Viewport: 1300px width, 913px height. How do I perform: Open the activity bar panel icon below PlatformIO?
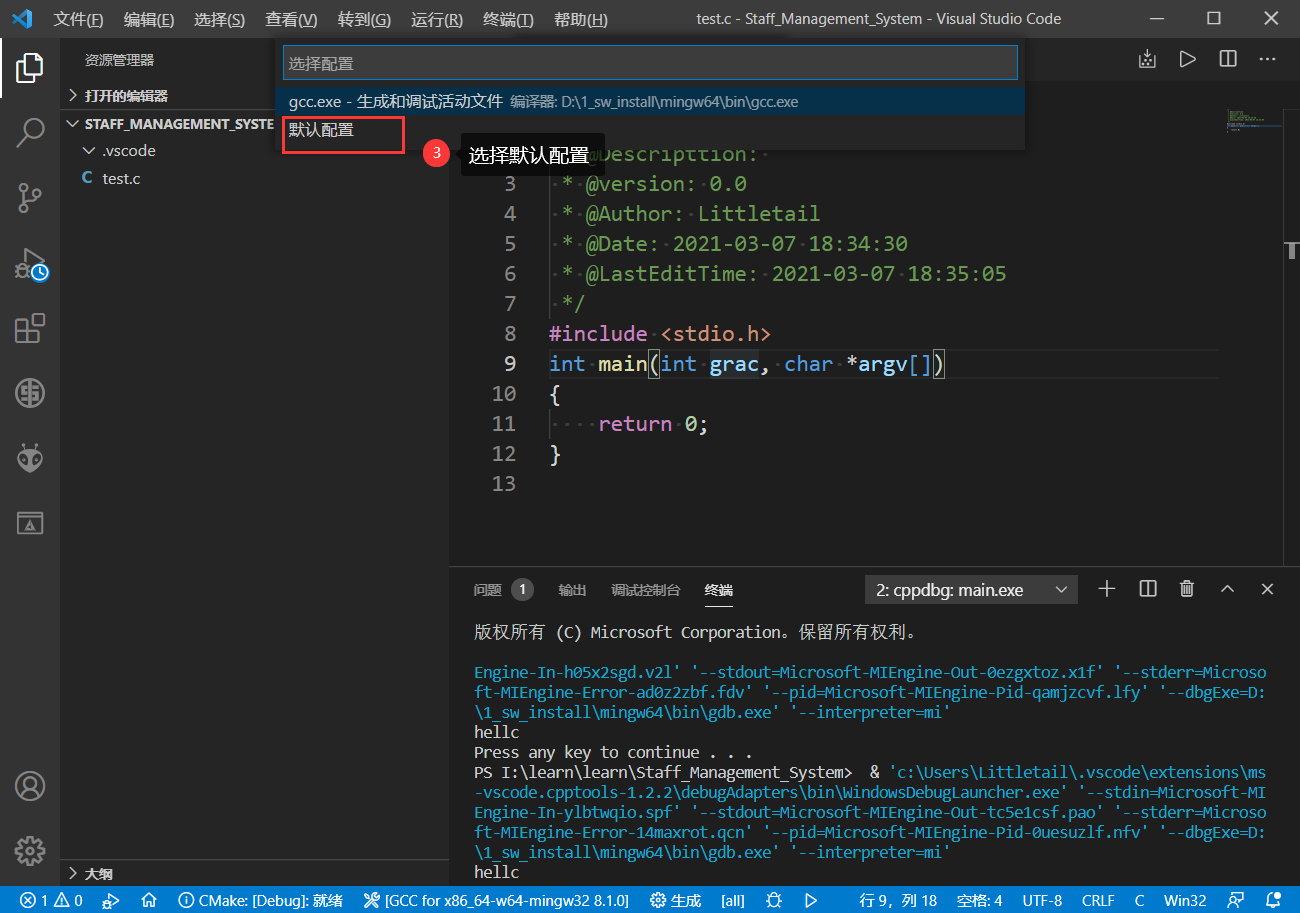(x=30, y=522)
